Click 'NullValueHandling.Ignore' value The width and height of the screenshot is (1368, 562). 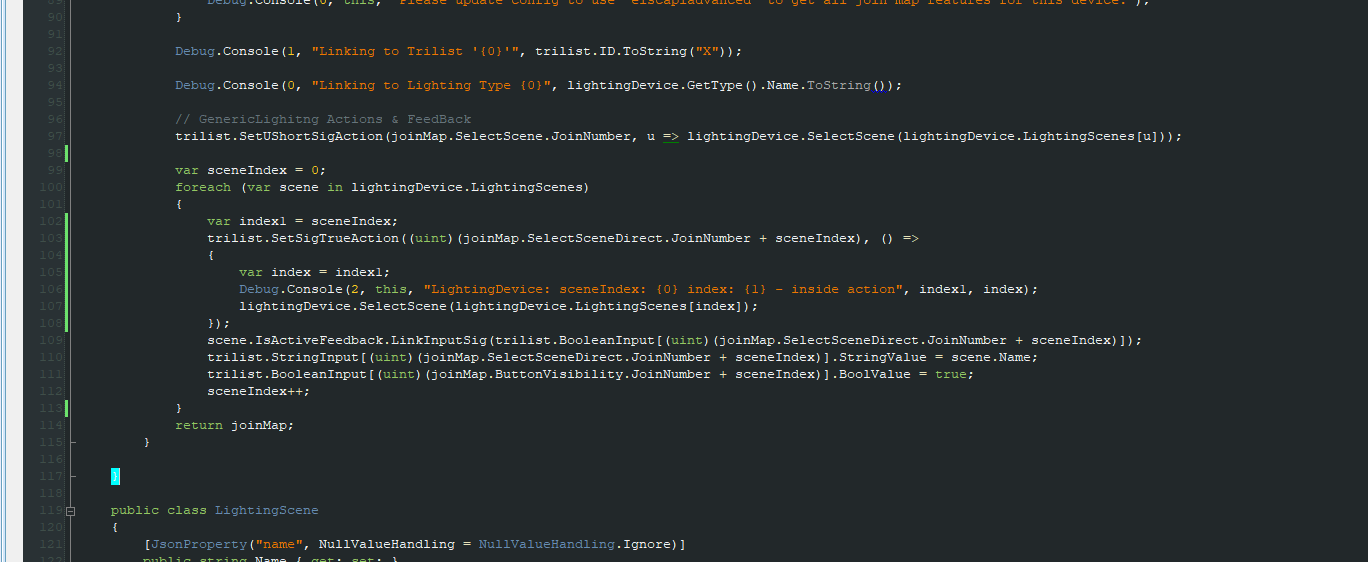pos(575,544)
